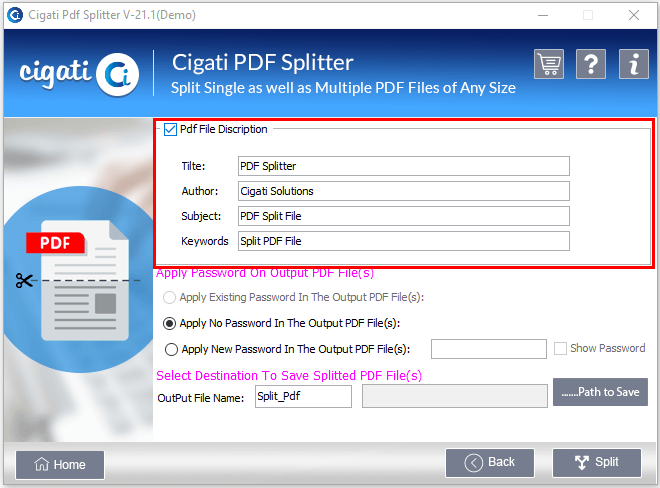Open the info about icon
The image size is (660, 488).
633,64
